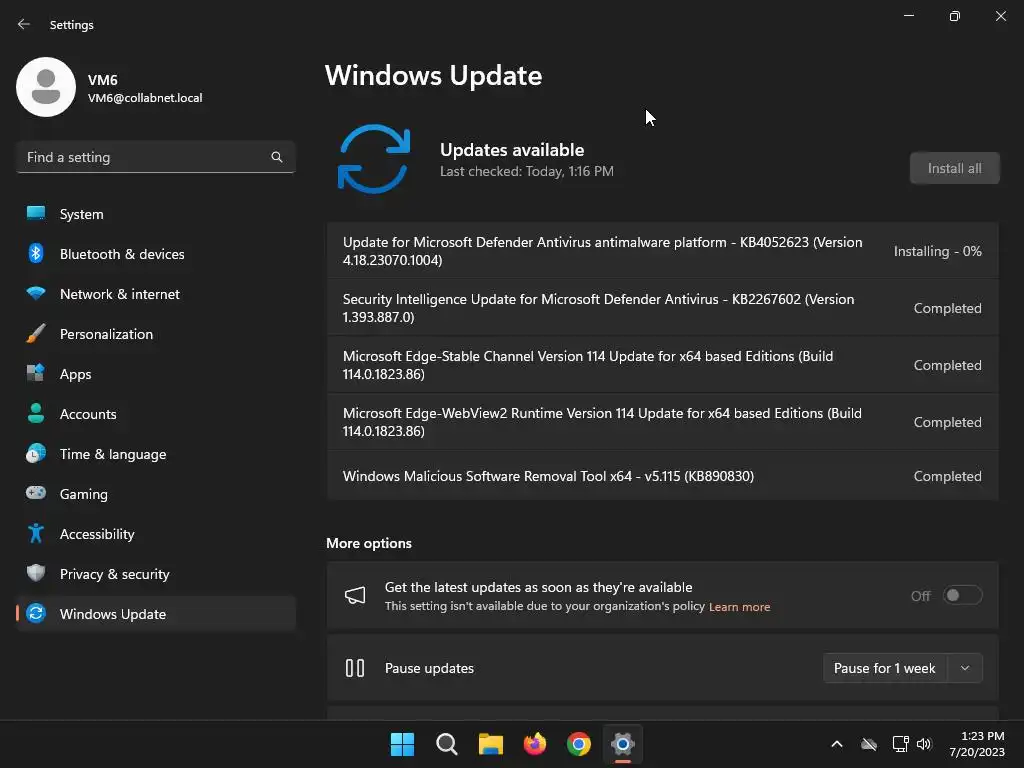Go to Accounts settings
This screenshot has height=768, width=1024.
(x=156, y=413)
